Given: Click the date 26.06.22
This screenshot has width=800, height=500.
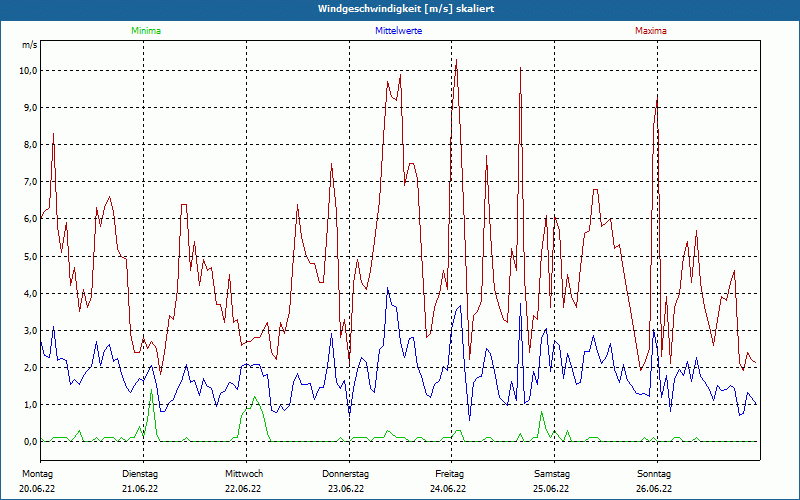Looking at the screenshot, I should click(x=654, y=489).
